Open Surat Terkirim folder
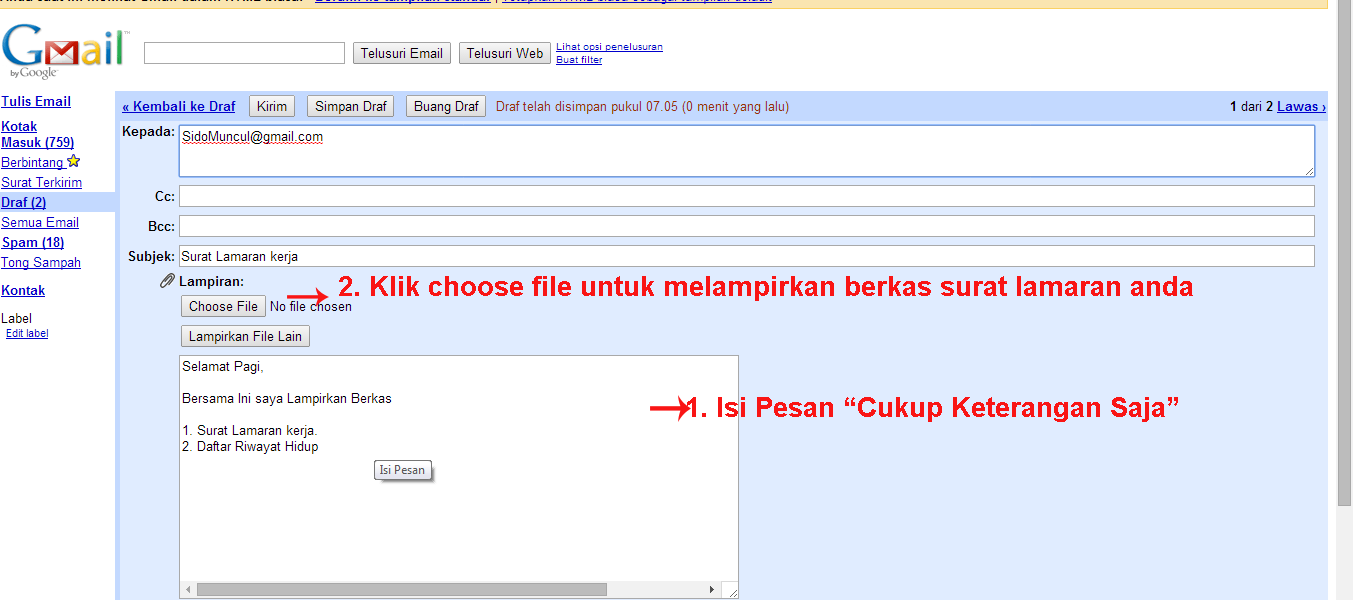Viewport: 1353px width, 600px height. [x=42, y=182]
